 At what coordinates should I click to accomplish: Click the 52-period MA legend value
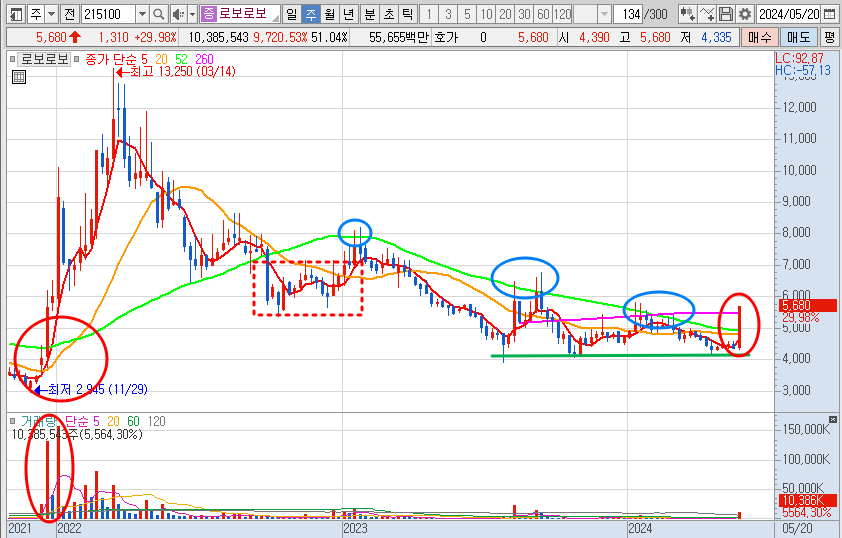[182, 59]
